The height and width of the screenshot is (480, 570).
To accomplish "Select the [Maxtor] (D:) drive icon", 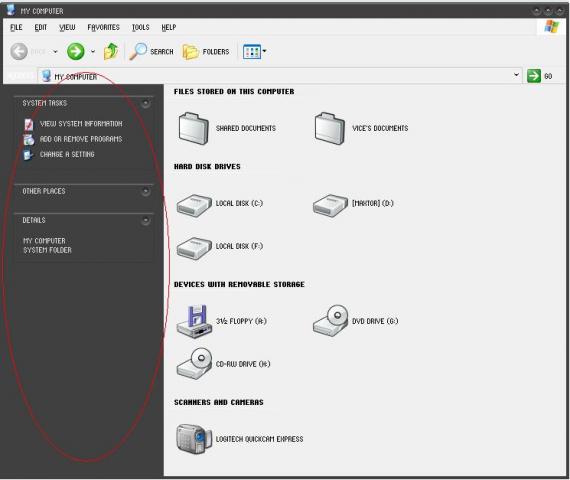I will [330, 205].
